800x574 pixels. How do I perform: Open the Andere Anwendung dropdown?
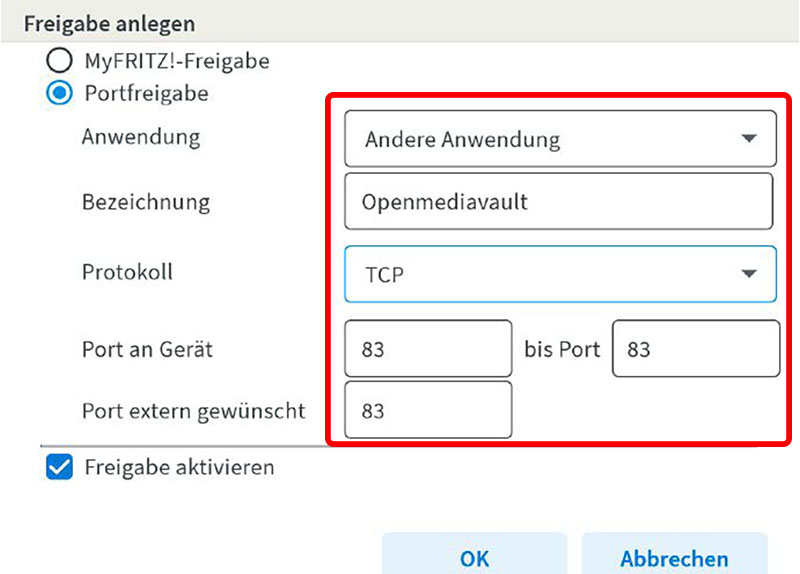click(x=559, y=139)
